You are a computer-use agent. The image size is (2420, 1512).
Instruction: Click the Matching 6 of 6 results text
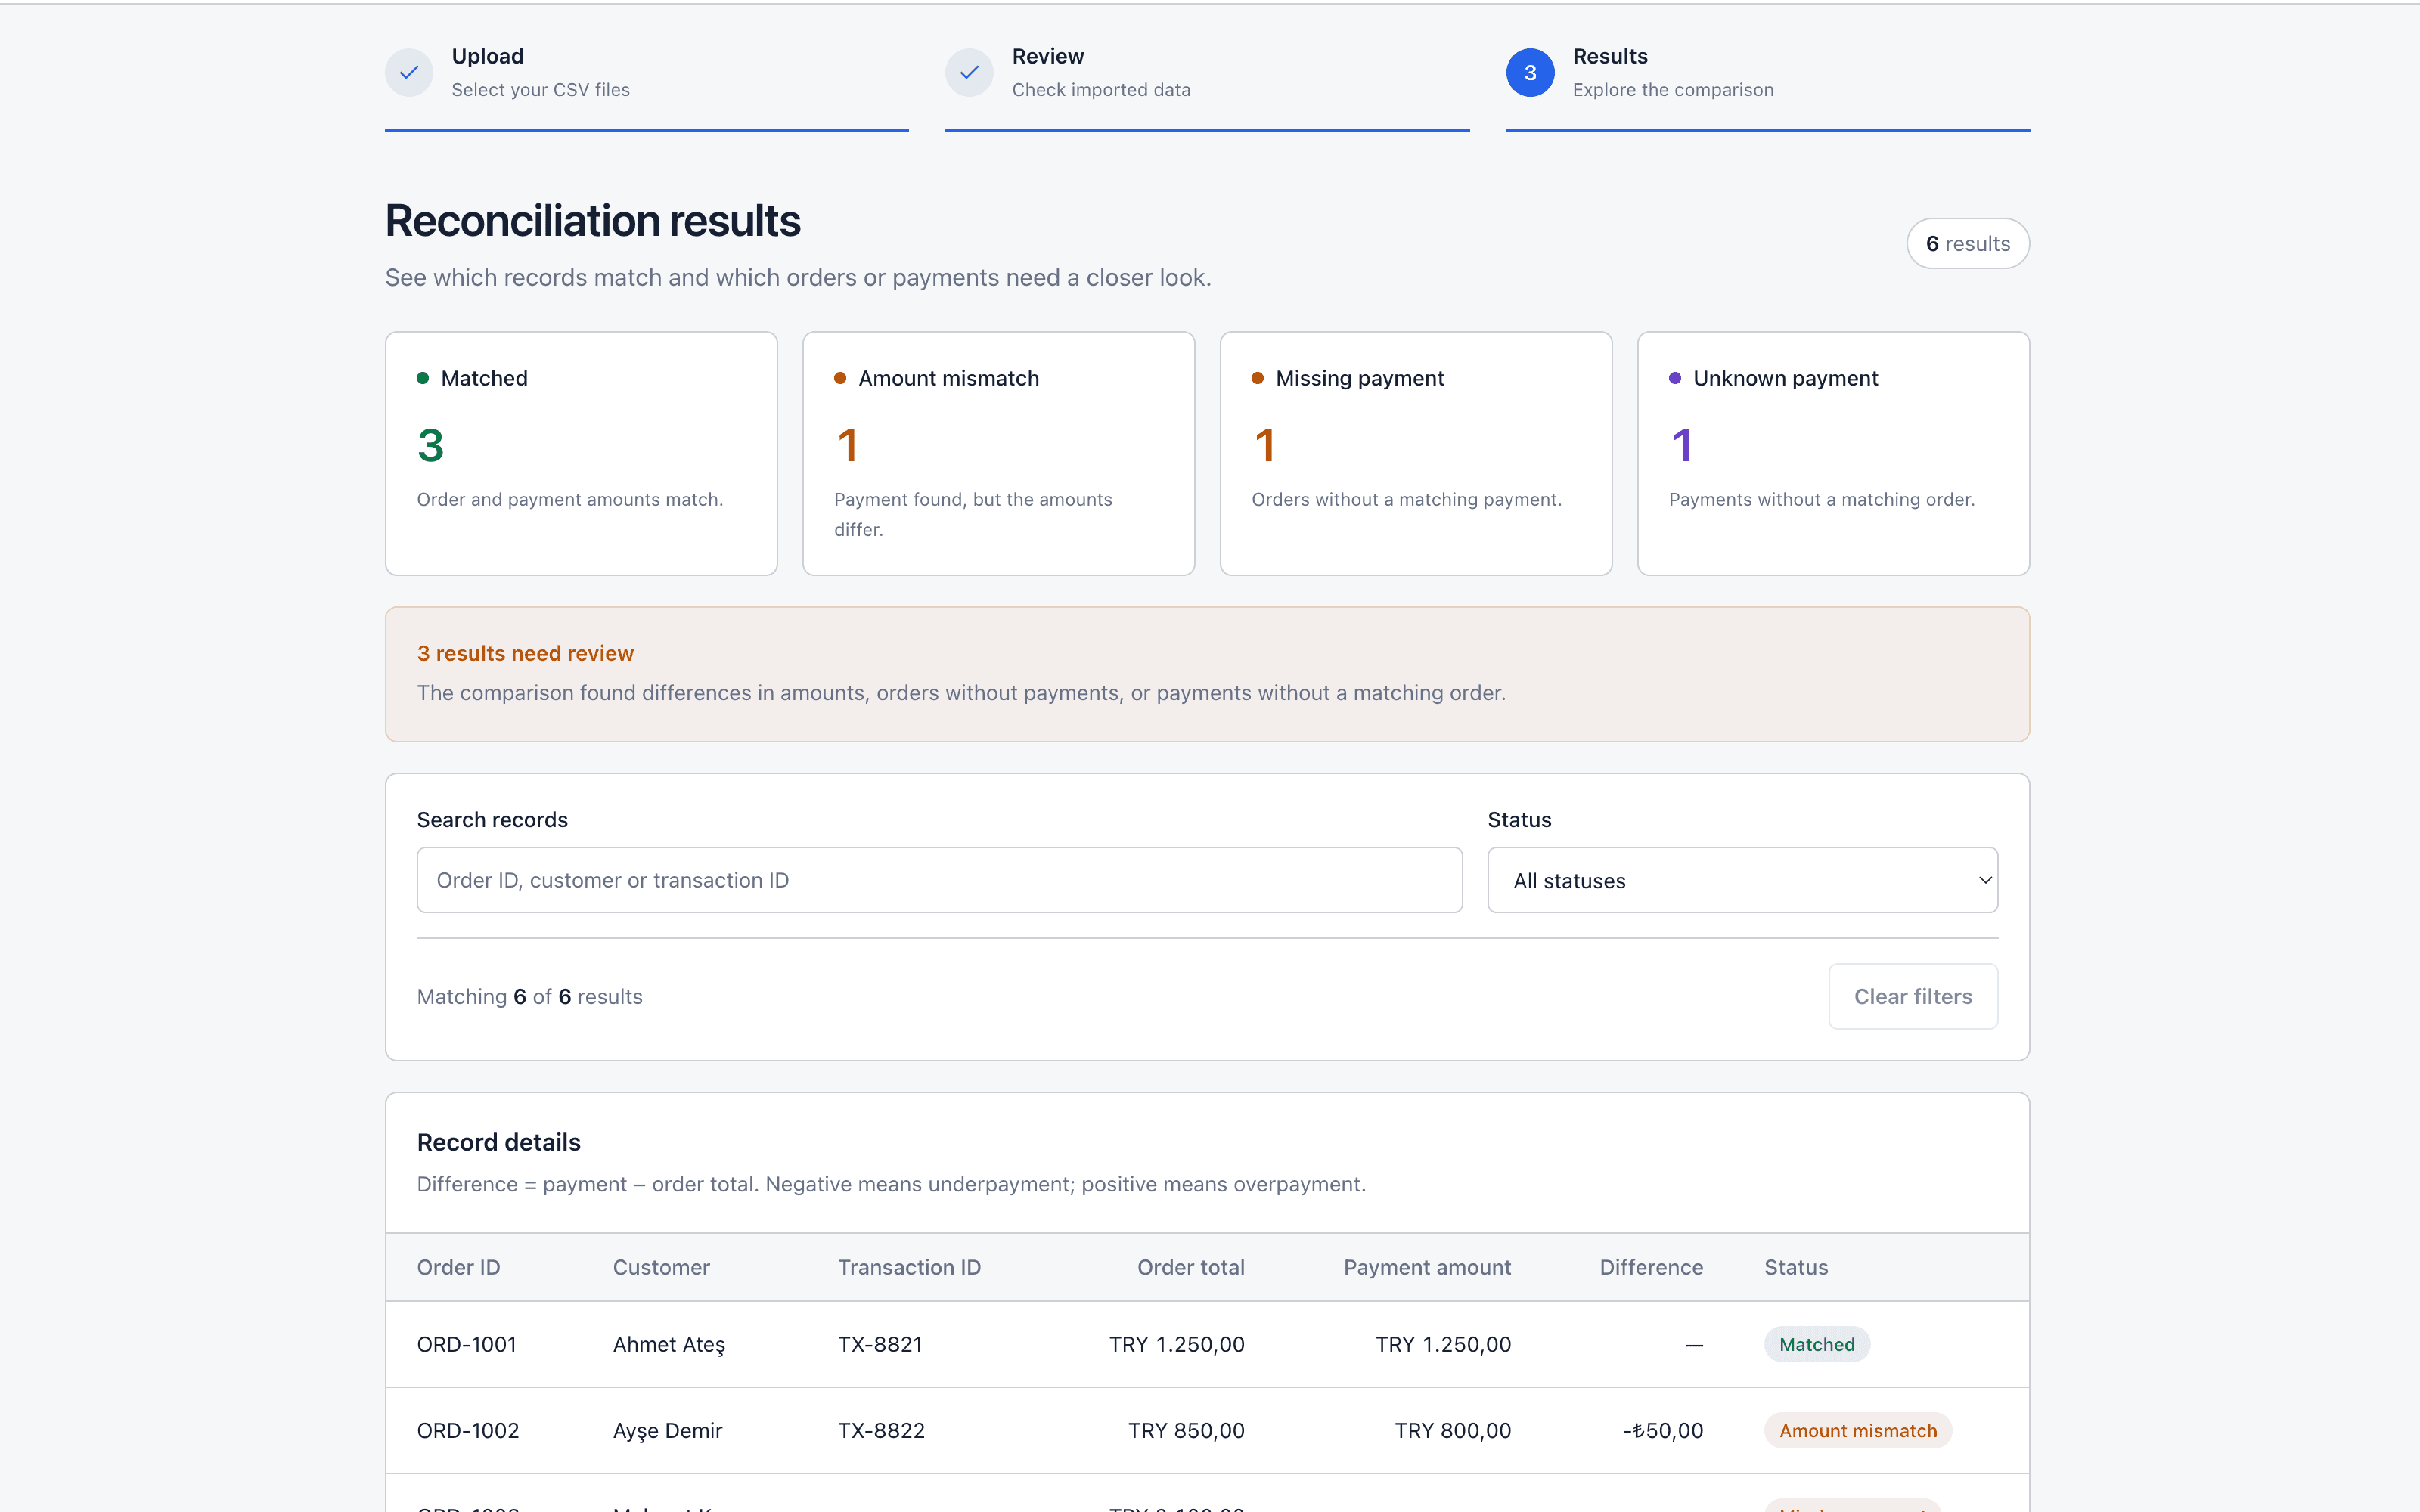point(529,996)
